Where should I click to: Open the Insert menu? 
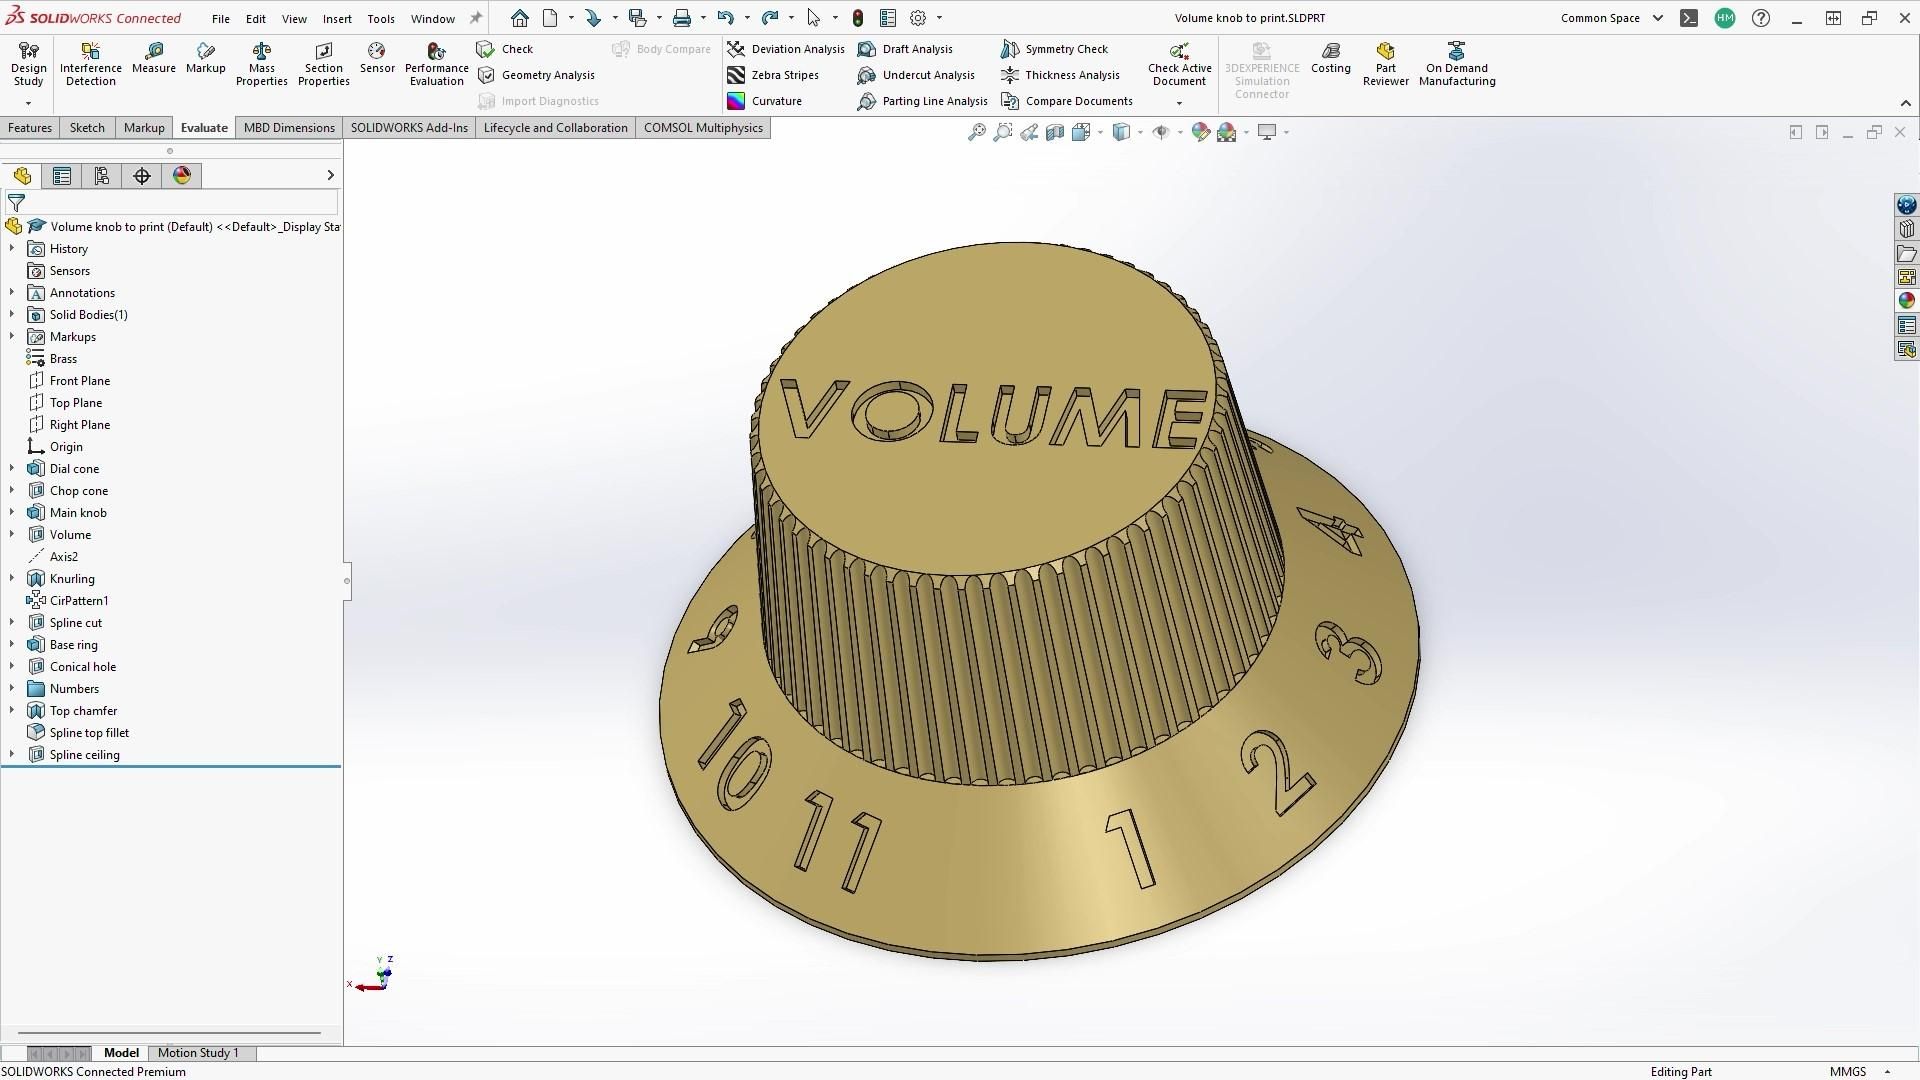click(337, 18)
